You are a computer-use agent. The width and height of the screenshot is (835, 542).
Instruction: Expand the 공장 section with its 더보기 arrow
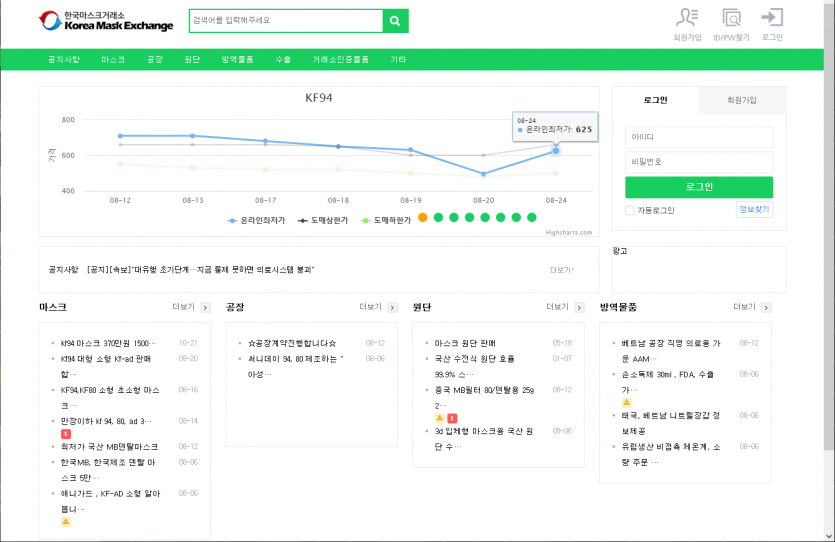[x=392, y=307]
